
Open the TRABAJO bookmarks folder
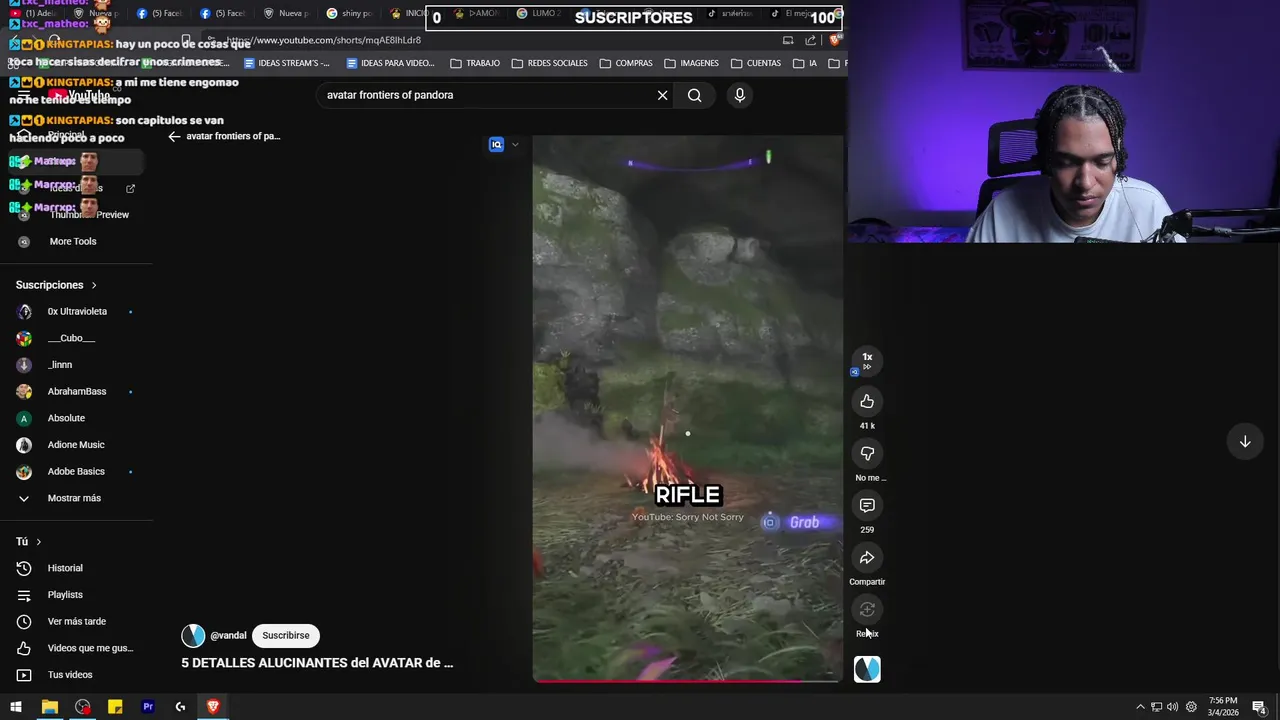point(475,63)
